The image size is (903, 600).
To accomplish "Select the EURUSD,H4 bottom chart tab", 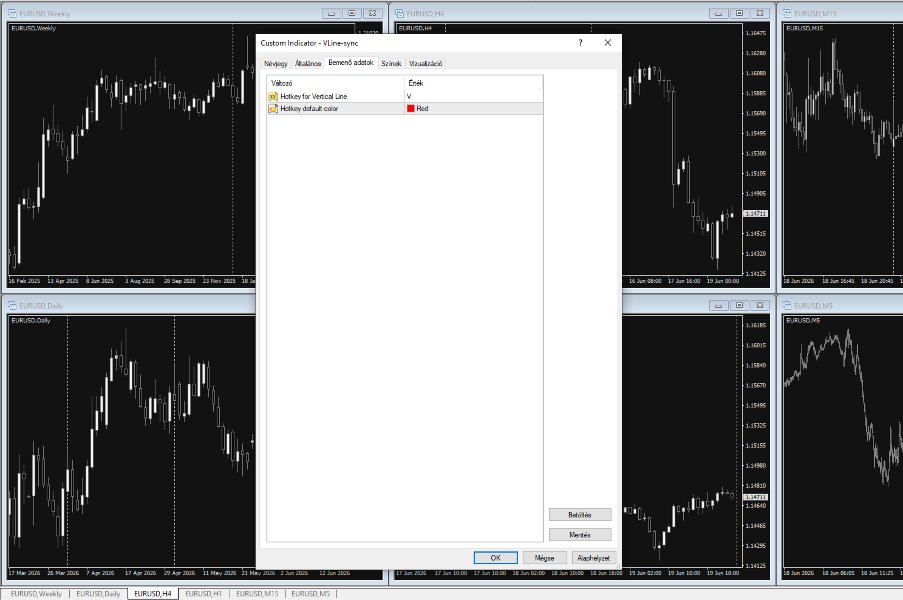I will click(x=153, y=594).
